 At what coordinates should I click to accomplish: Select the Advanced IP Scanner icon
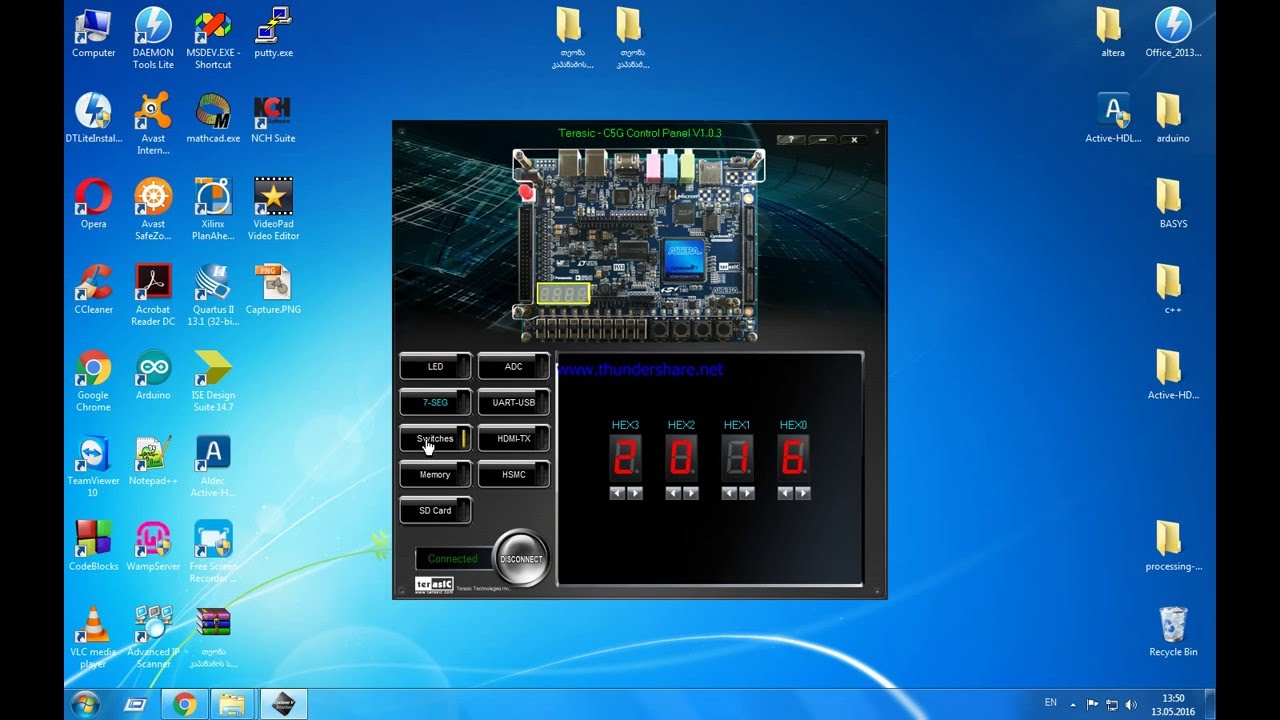click(153, 638)
